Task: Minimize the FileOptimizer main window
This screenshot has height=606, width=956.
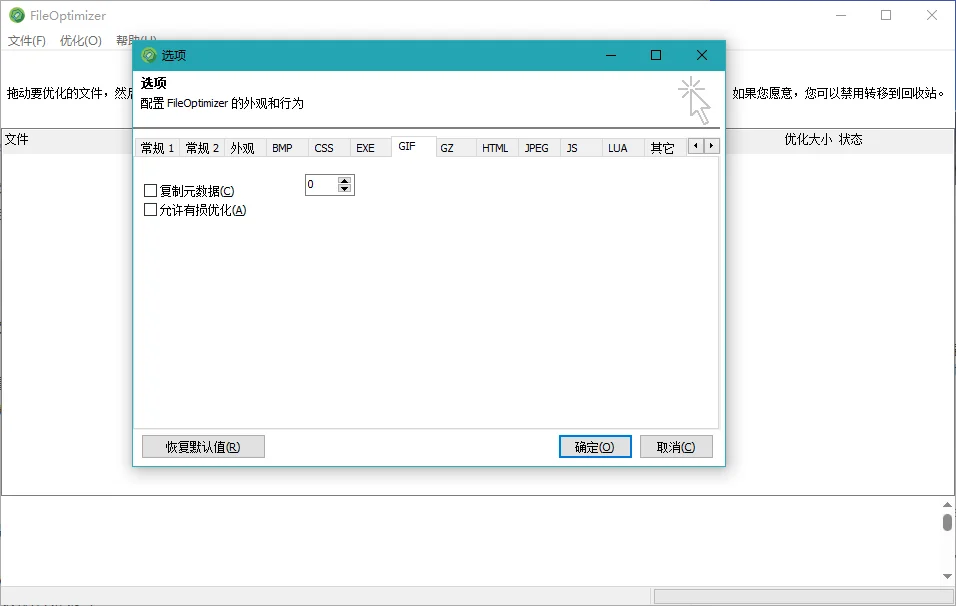Action: click(x=841, y=15)
